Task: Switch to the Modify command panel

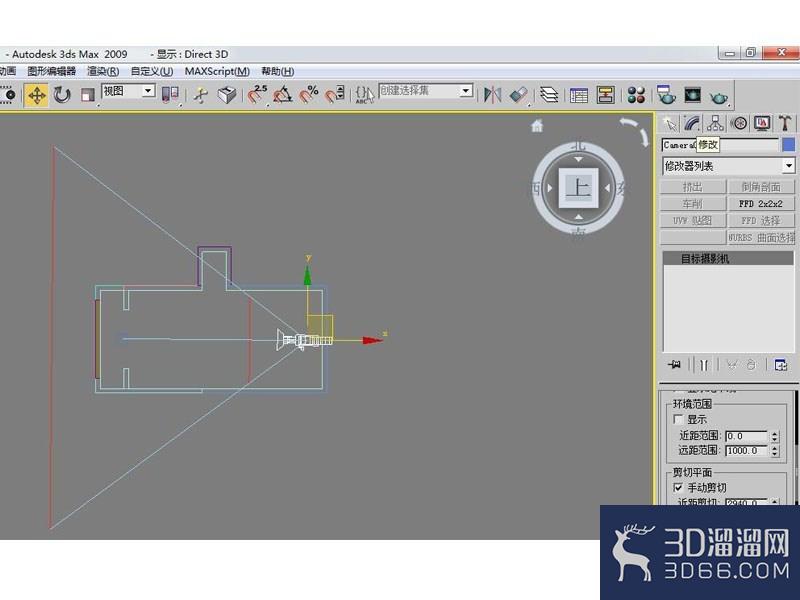Action: click(x=692, y=123)
